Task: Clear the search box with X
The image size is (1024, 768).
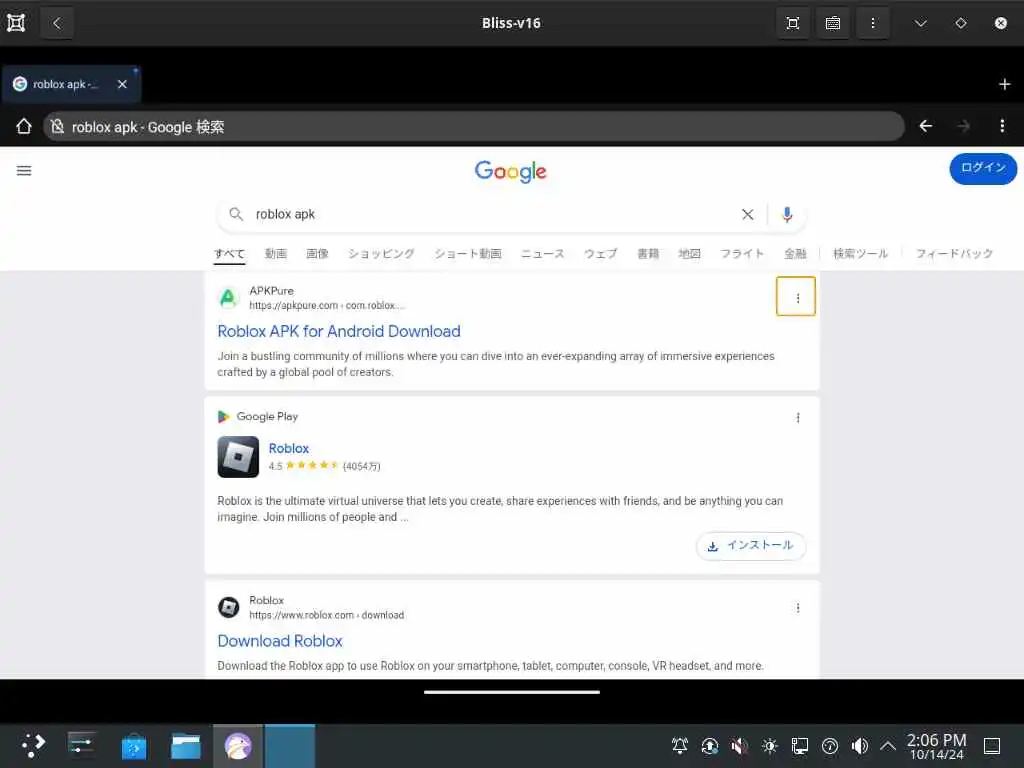Action: coord(748,214)
